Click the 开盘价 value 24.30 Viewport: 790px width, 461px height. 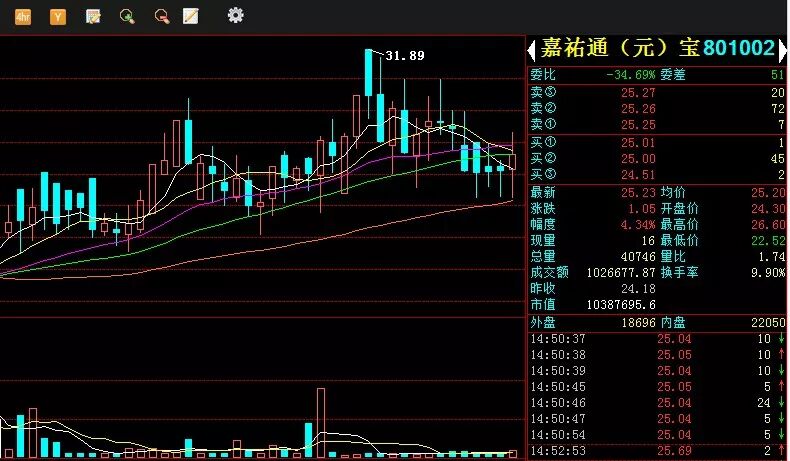(x=768, y=209)
